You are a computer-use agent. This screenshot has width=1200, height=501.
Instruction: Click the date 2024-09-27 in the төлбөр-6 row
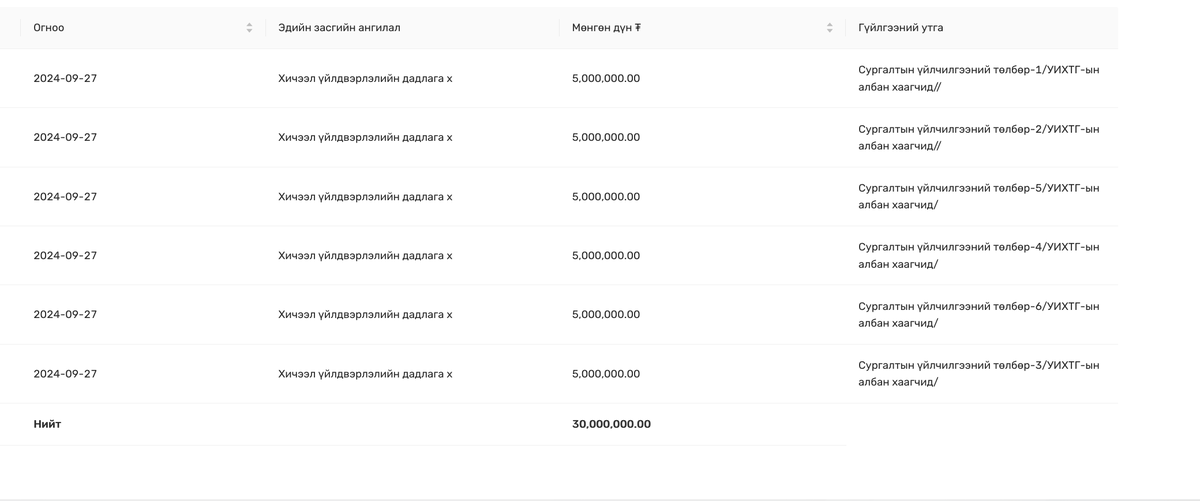point(65,315)
